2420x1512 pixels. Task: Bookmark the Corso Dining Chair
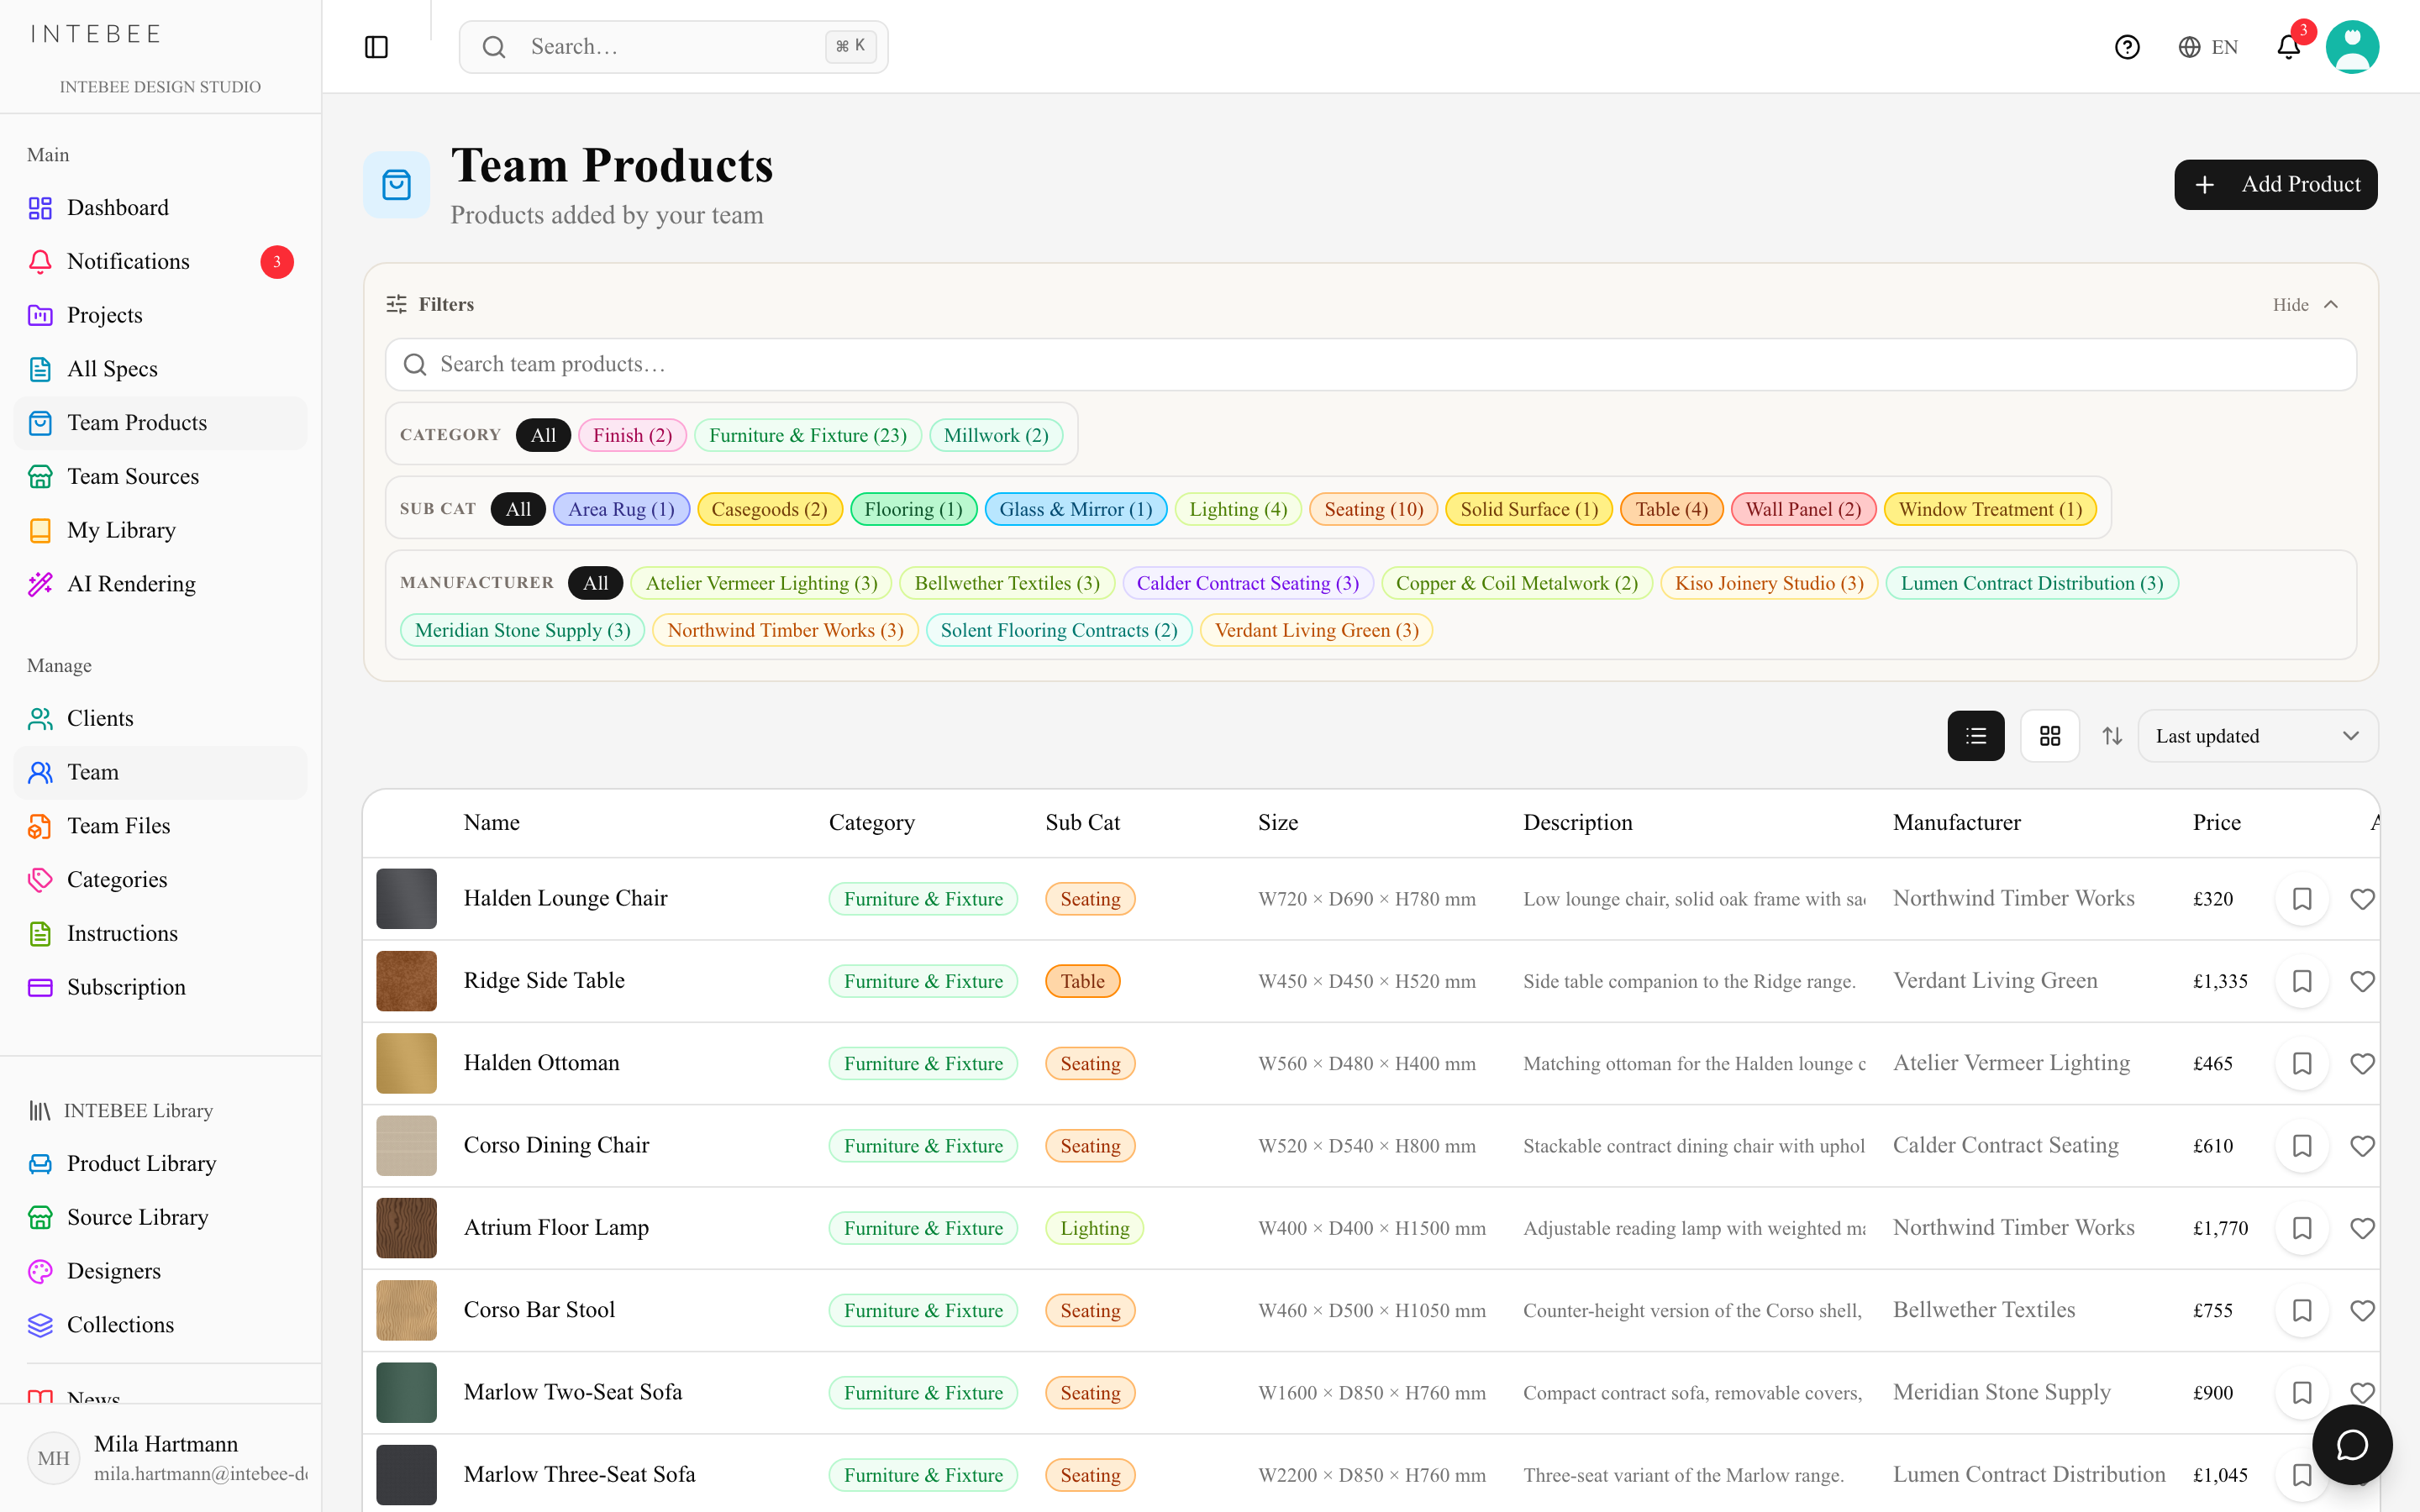tap(2302, 1146)
